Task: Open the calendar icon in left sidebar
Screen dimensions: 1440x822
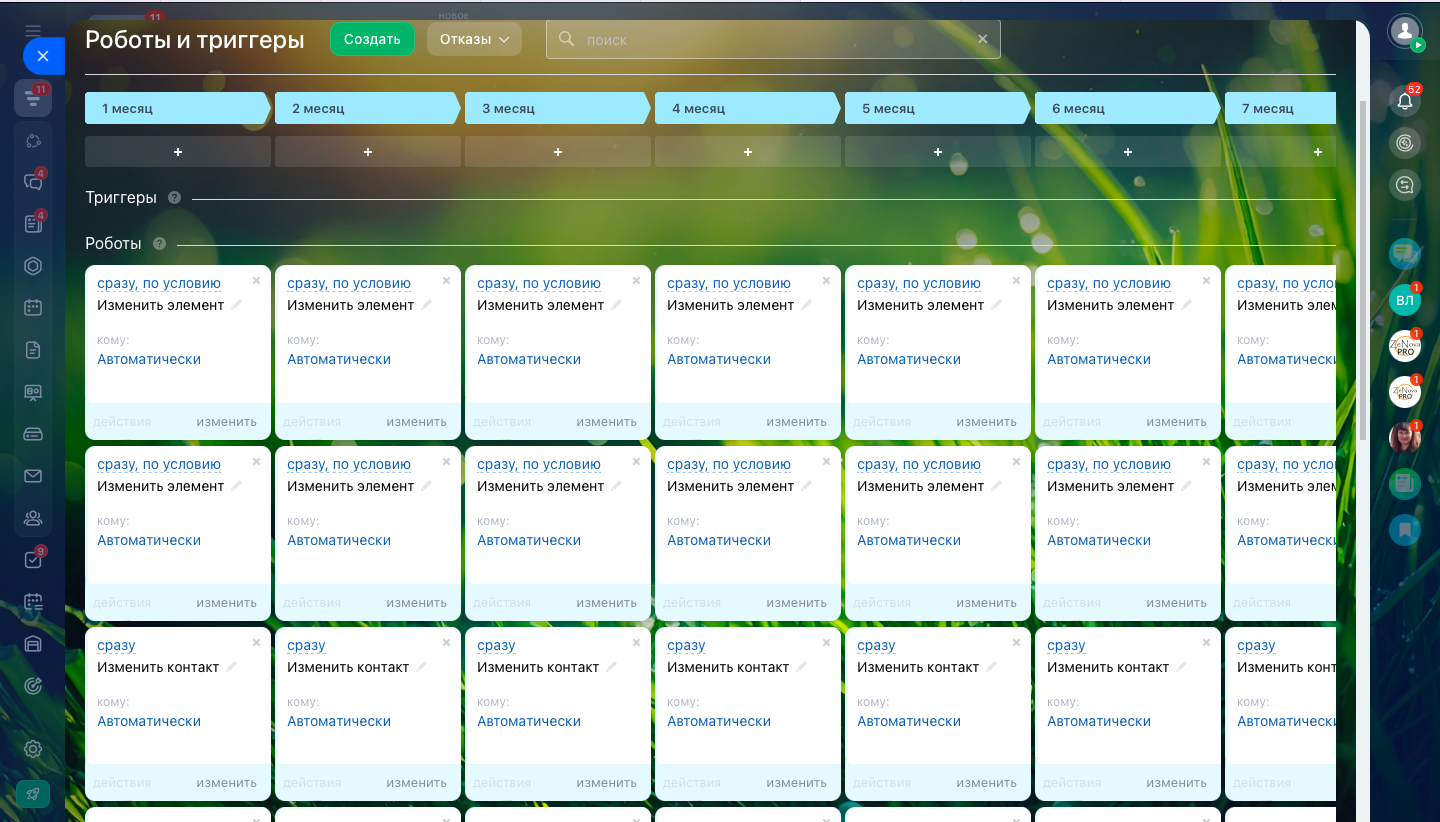Action: 33,307
